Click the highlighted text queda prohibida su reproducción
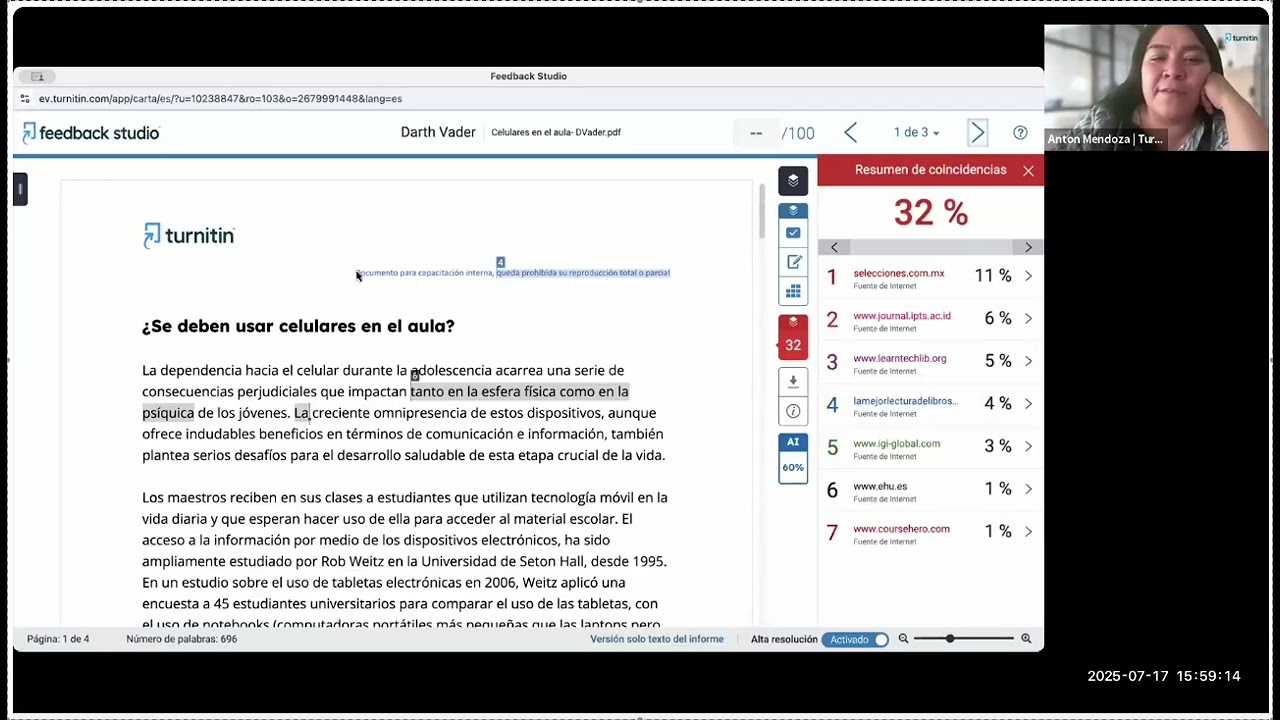Image resolution: width=1280 pixels, height=720 pixels. pos(583,273)
